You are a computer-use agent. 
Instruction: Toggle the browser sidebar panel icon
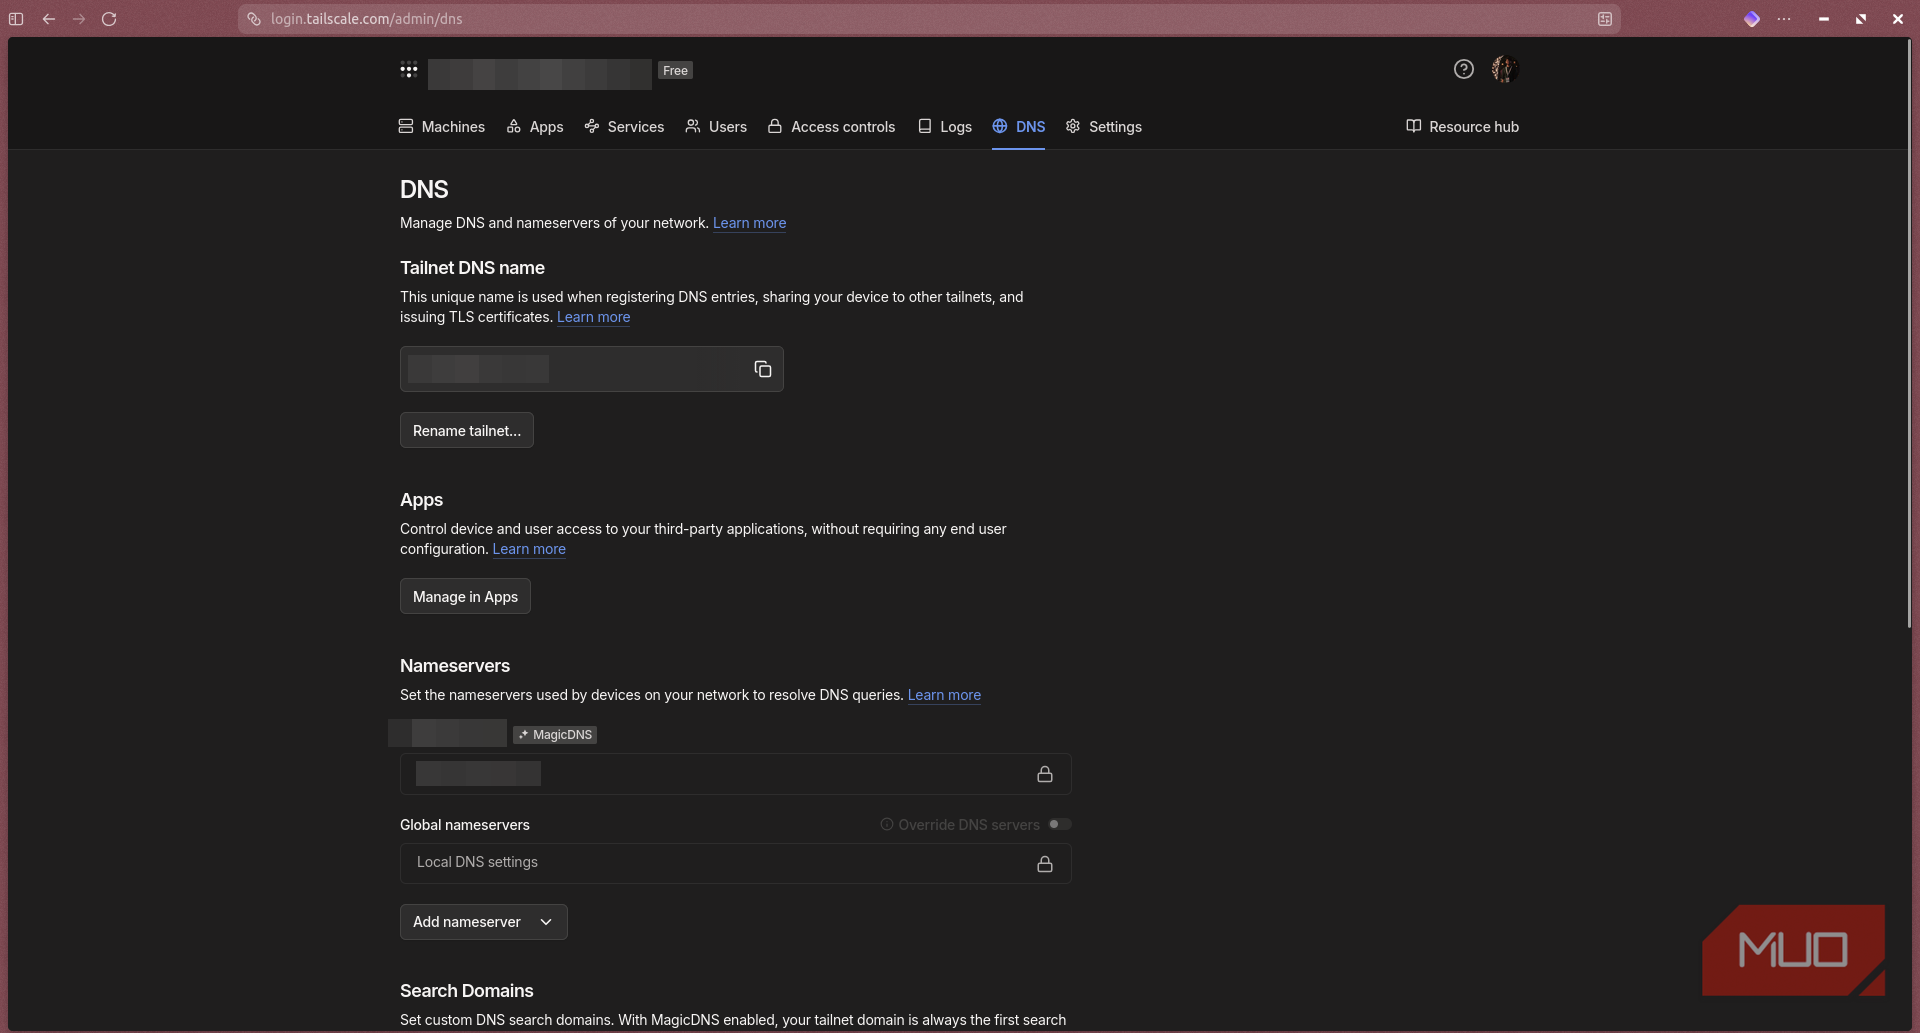point(16,19)
